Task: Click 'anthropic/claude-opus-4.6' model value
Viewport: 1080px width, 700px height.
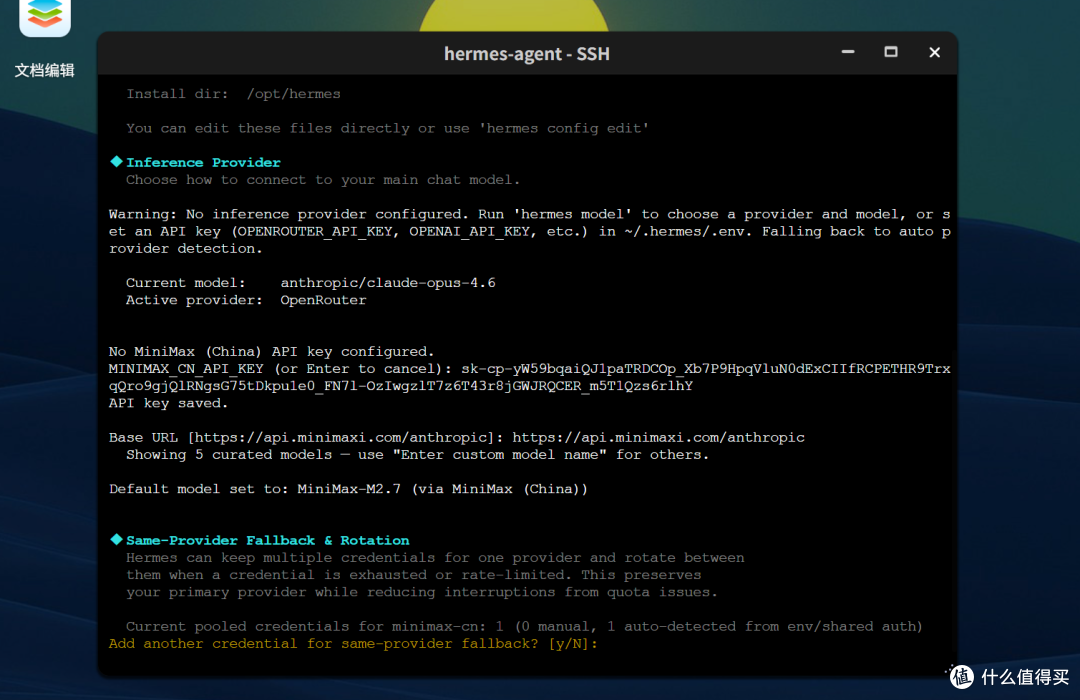Action: click(x=388, y=282)
